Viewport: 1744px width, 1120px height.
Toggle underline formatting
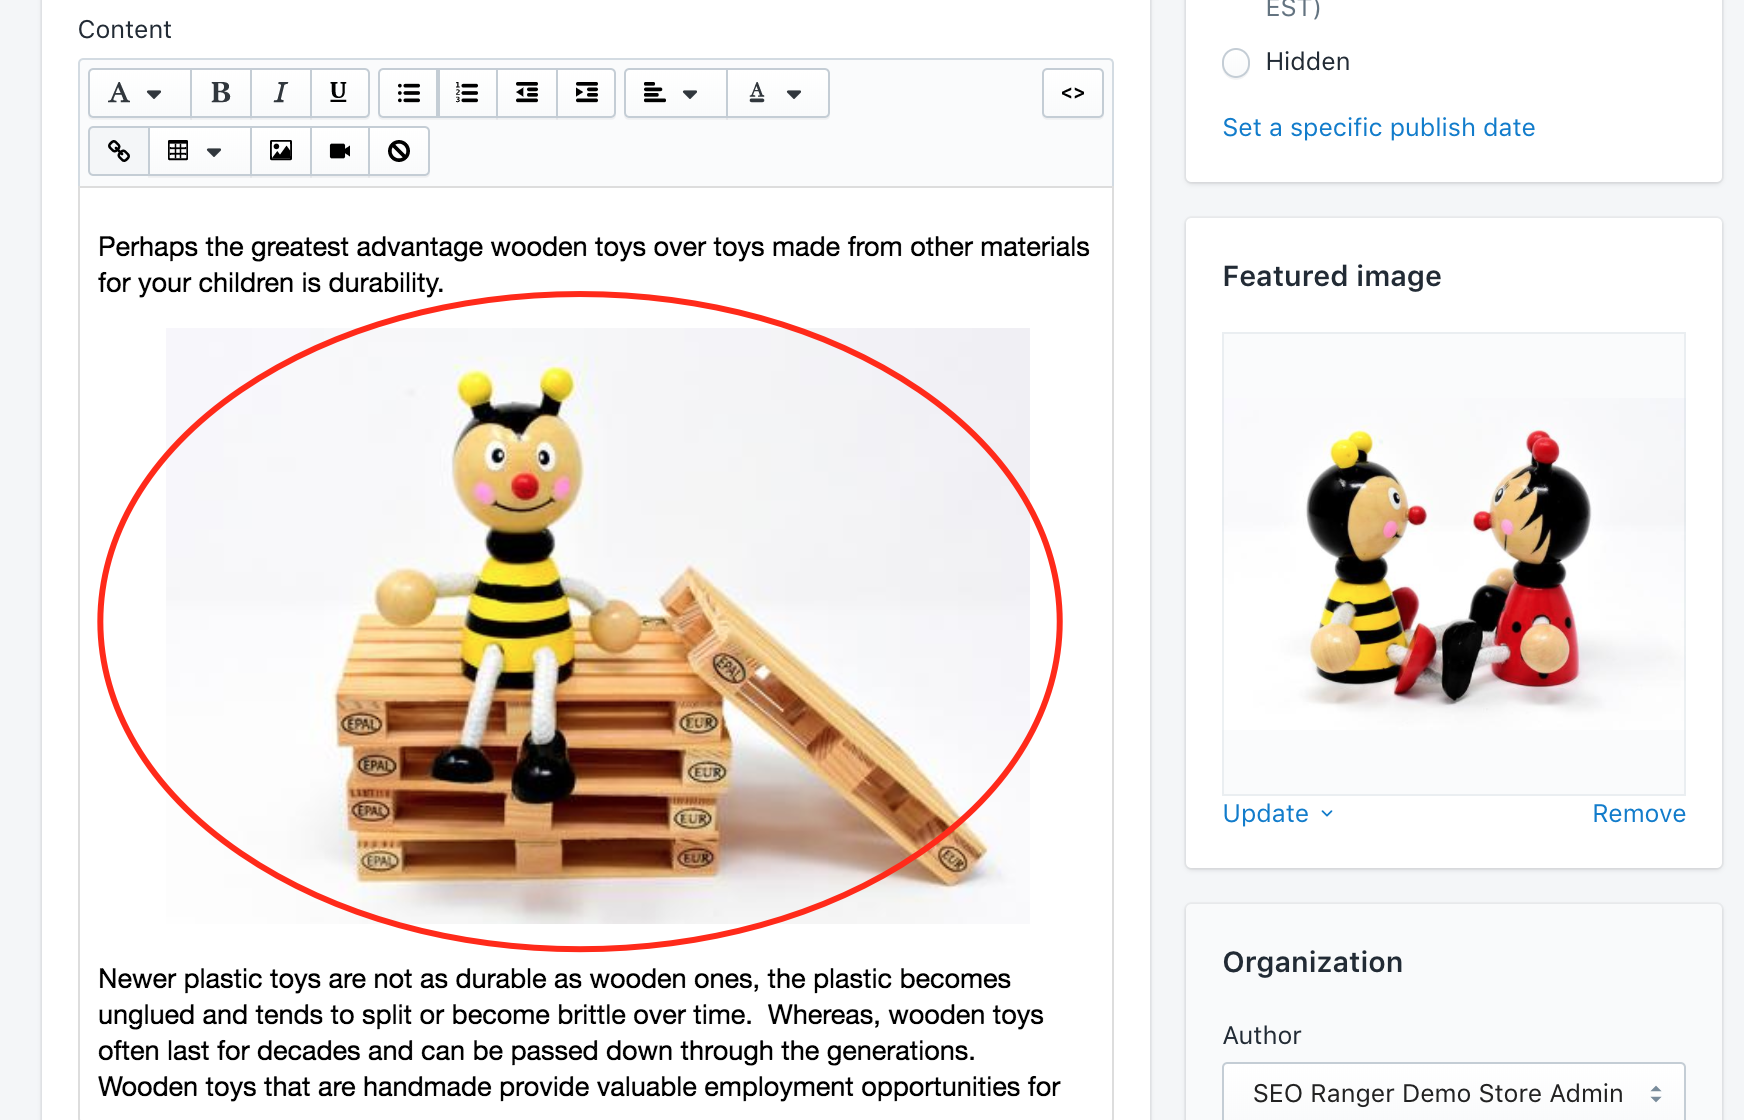pos(339,93)
